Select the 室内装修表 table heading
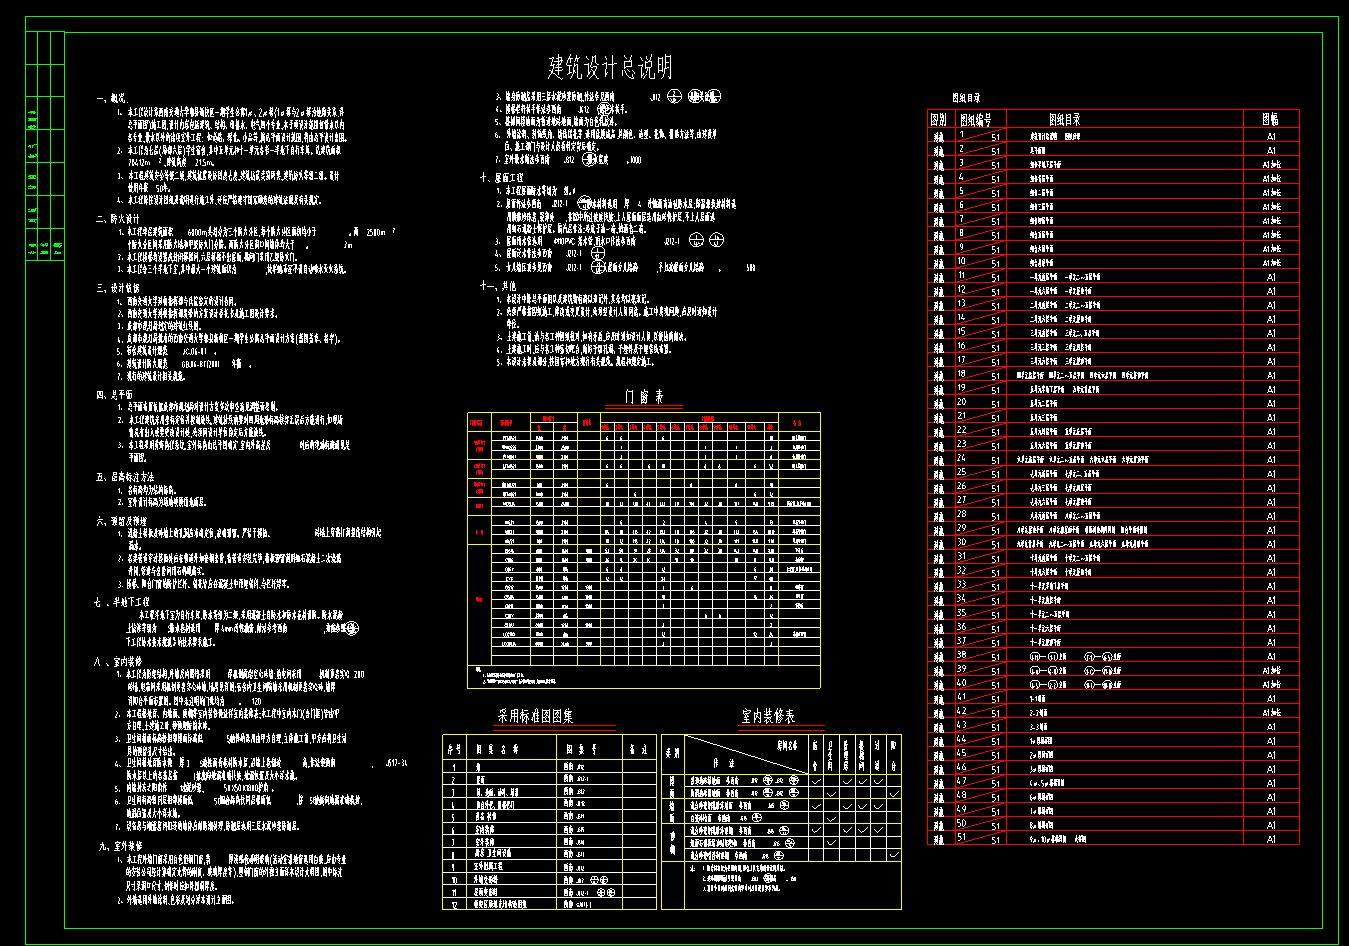This screenshot has width=1349, height=946. 767,717
